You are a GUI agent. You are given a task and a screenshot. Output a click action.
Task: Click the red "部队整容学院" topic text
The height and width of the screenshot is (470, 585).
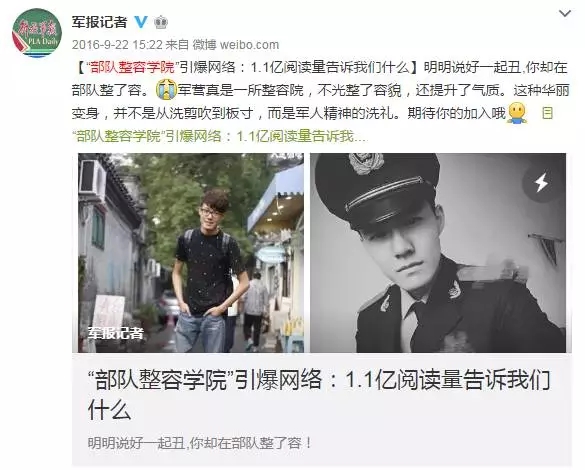click(x=131, y=68)
